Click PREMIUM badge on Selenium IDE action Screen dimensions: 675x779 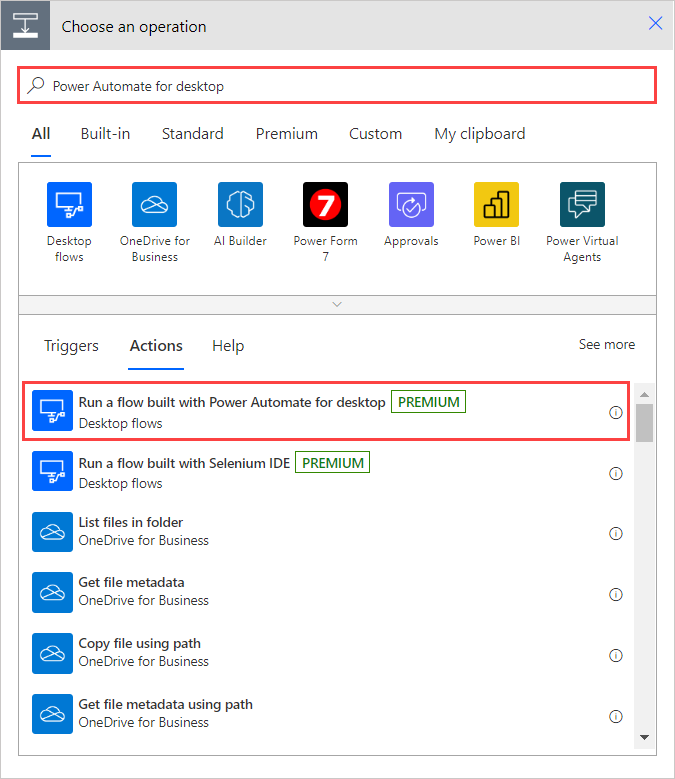(333, 463)
